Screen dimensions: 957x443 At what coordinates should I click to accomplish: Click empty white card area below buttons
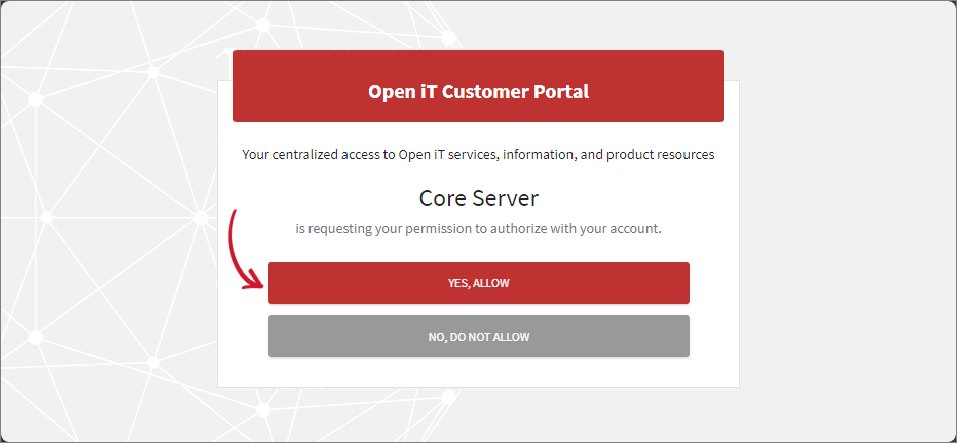(x=478, y=372)
